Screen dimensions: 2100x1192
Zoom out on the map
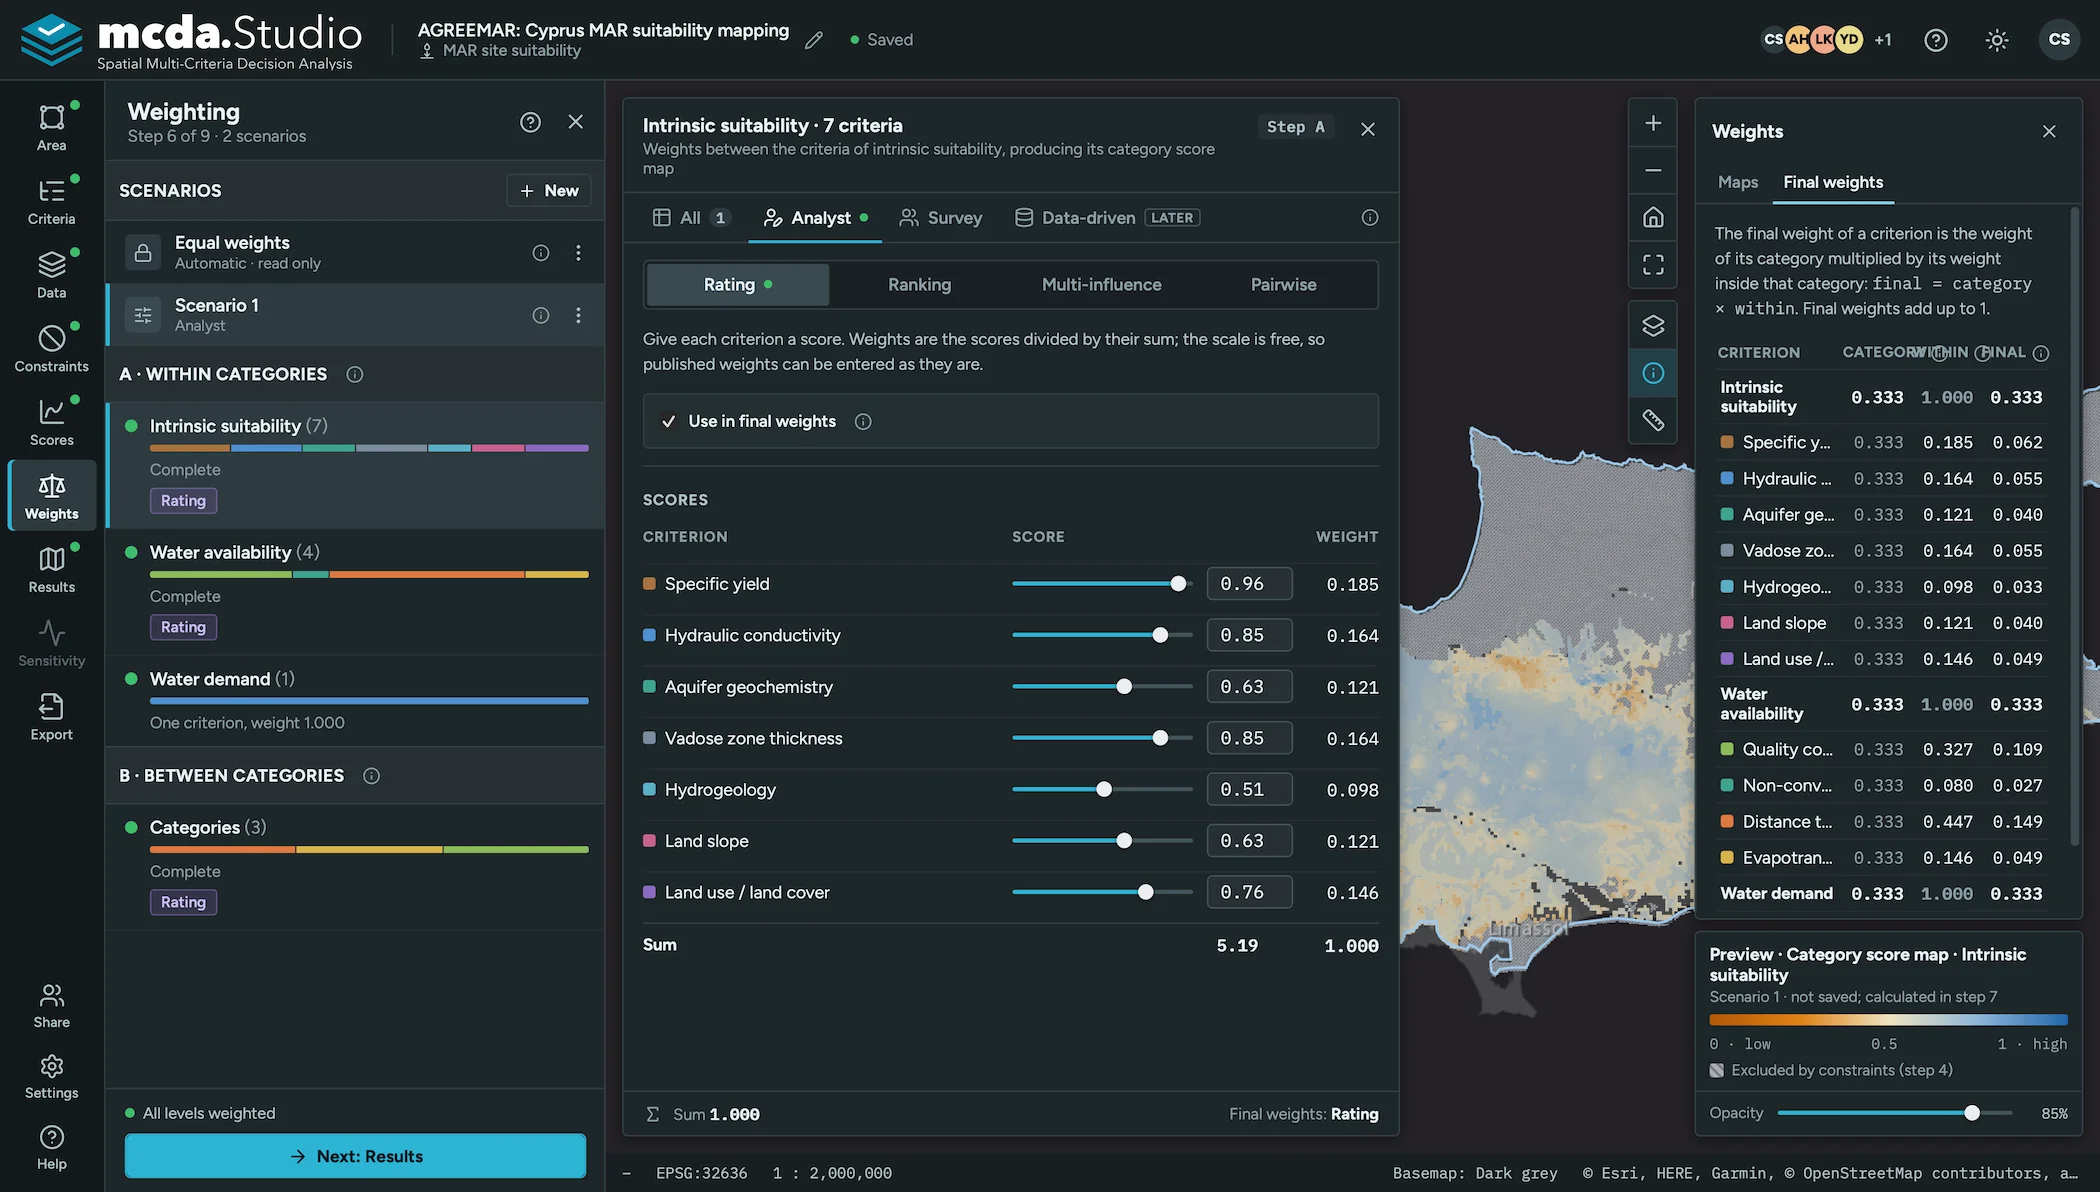(1653, 170)
